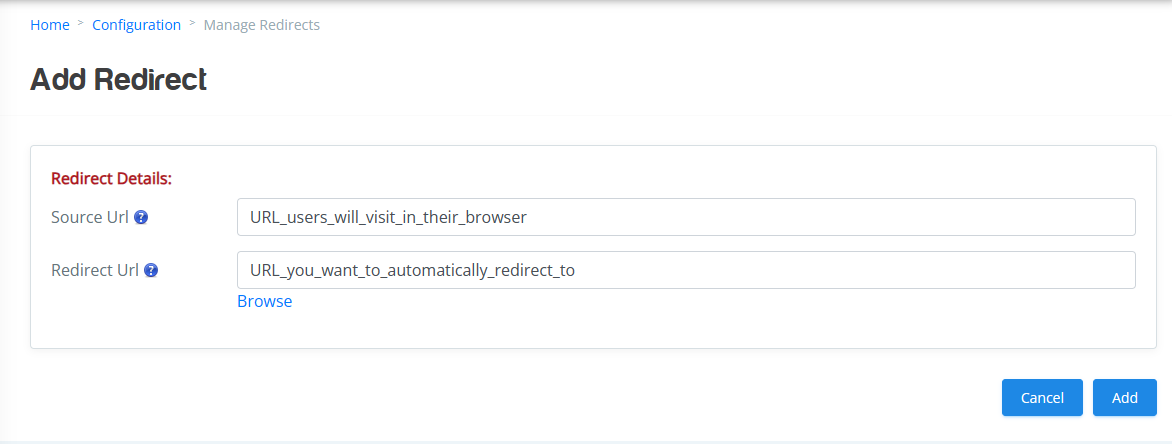Click the separator arrow after Configuration
Screen dimensions: 1172x444
click(x=193, y=23)
